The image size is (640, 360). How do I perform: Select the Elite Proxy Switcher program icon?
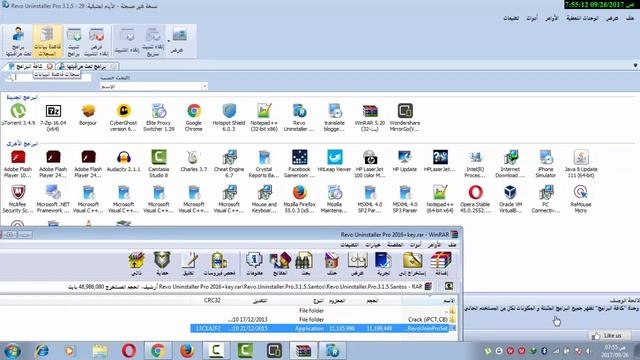(159, 118)
